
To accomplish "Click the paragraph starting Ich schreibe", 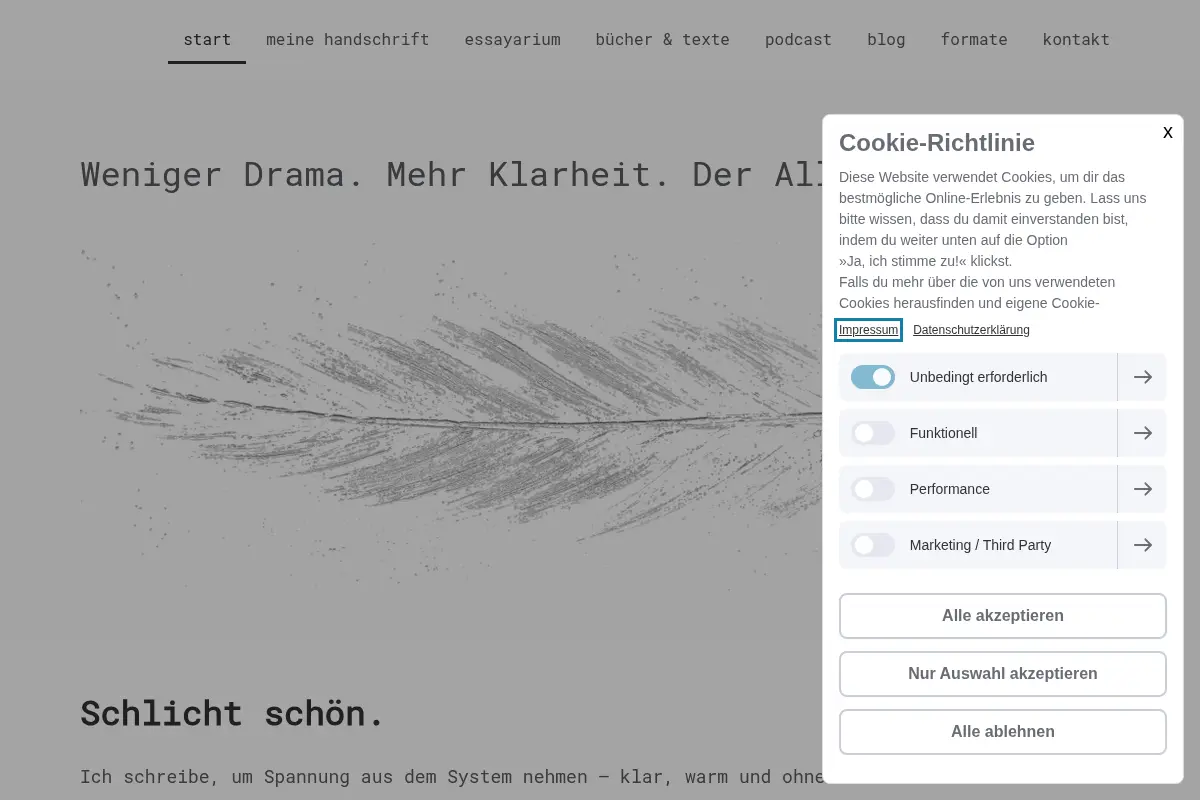I will [451, 777].
